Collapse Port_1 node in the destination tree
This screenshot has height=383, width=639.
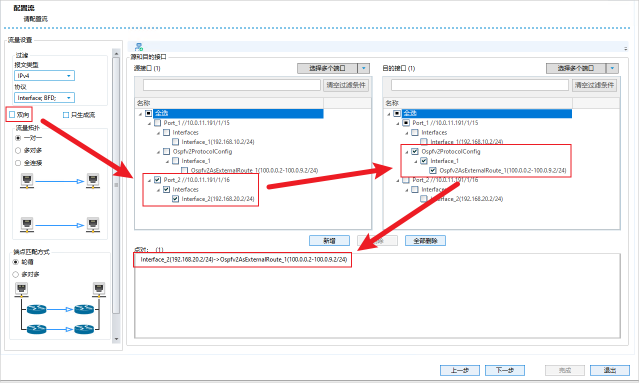pos(398,123)
